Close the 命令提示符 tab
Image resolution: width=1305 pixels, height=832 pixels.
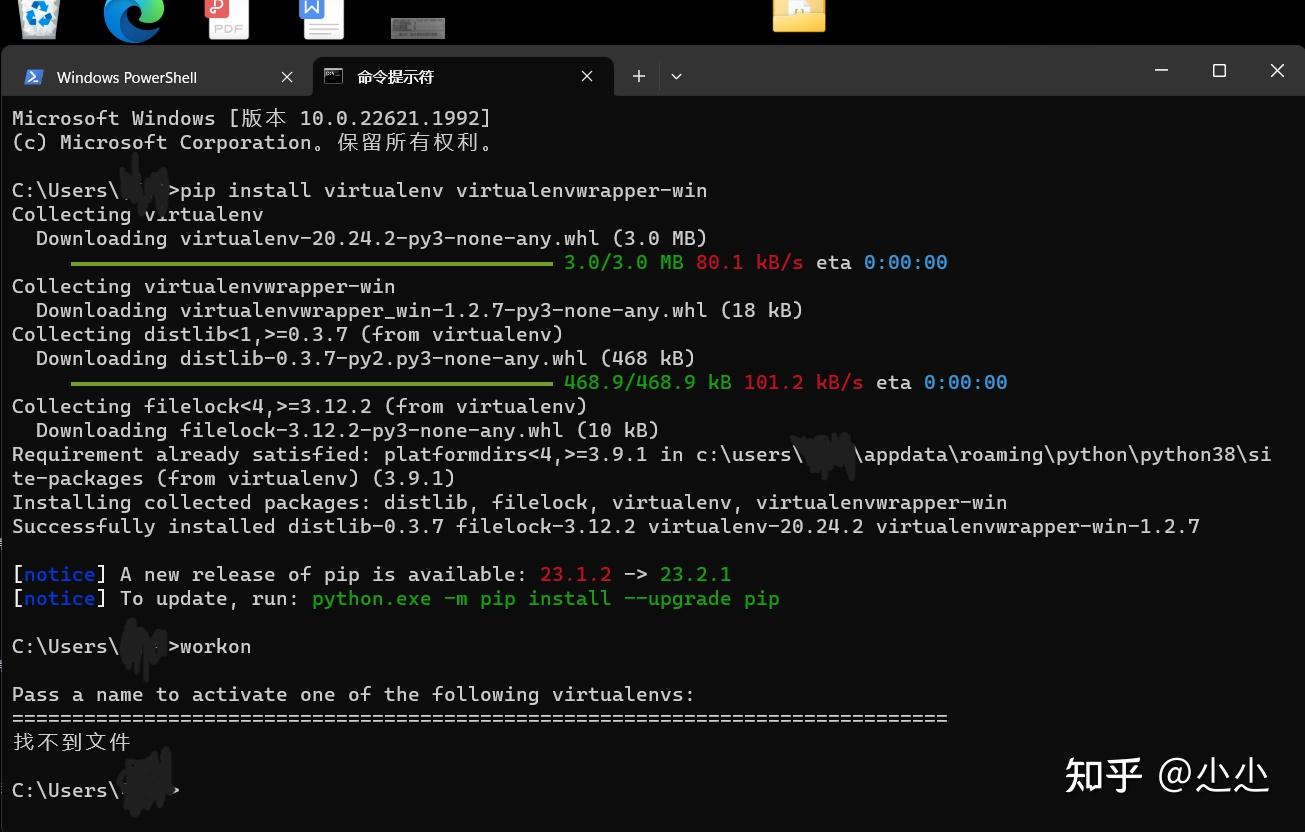(x=587, y=76)
